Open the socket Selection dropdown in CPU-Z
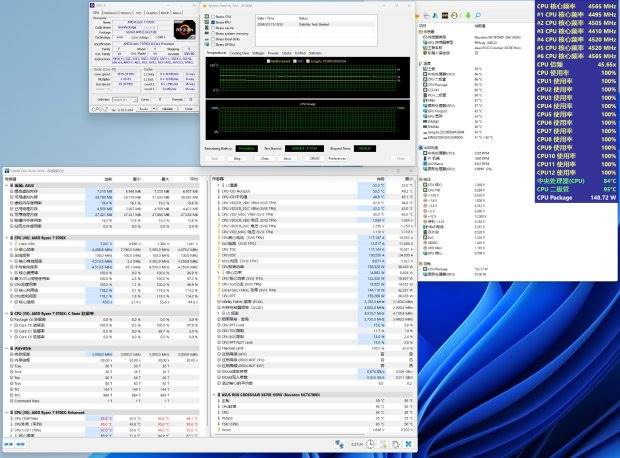Viewport: 620px width, 458px height. [125, 100]
